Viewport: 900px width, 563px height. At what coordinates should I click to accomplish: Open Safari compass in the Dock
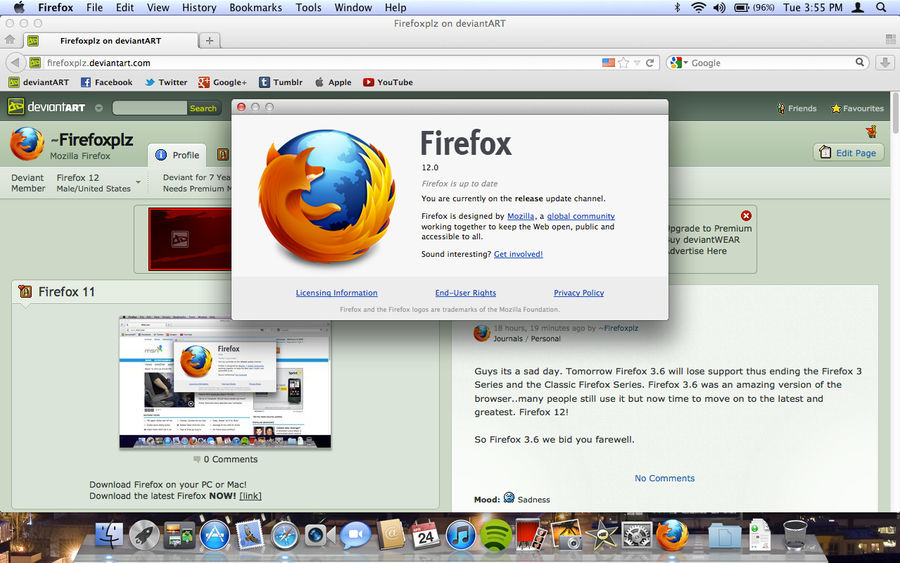pos(285,535)
